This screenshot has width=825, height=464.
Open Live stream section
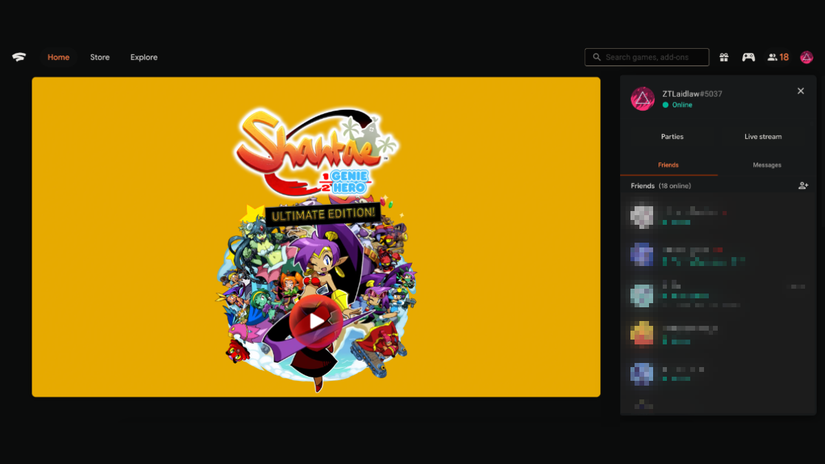point(763,136)
